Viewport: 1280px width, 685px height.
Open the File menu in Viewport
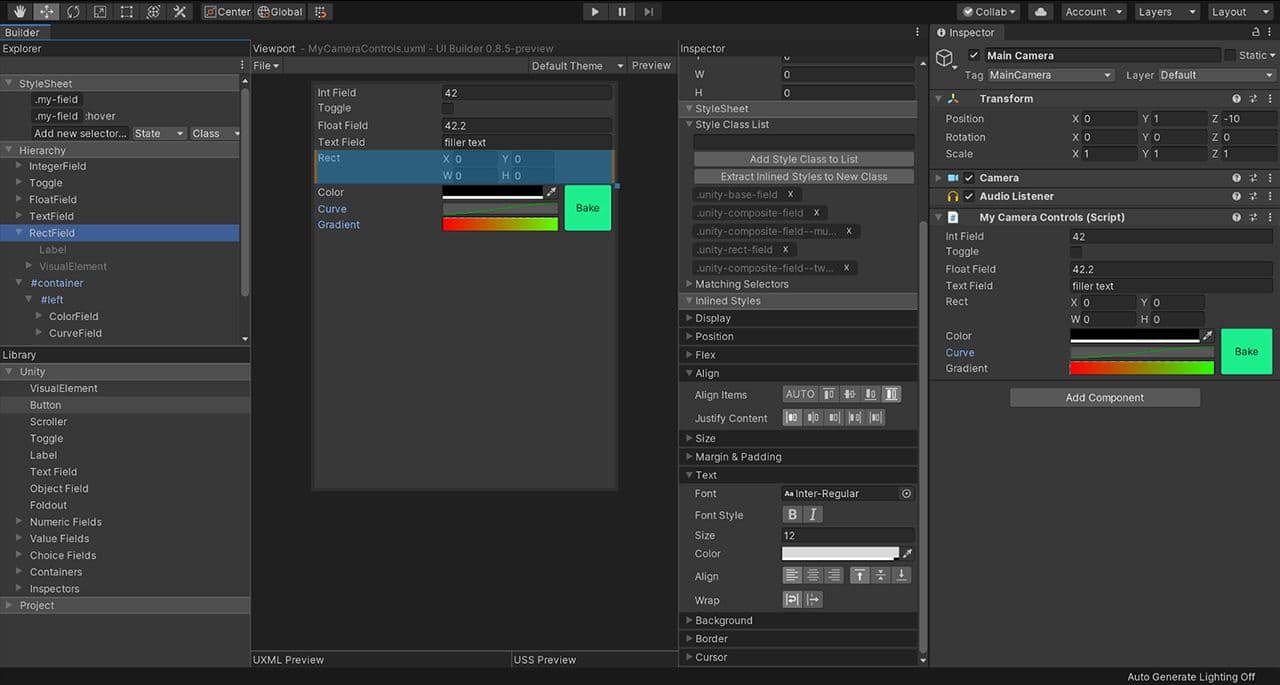[266, 66]
